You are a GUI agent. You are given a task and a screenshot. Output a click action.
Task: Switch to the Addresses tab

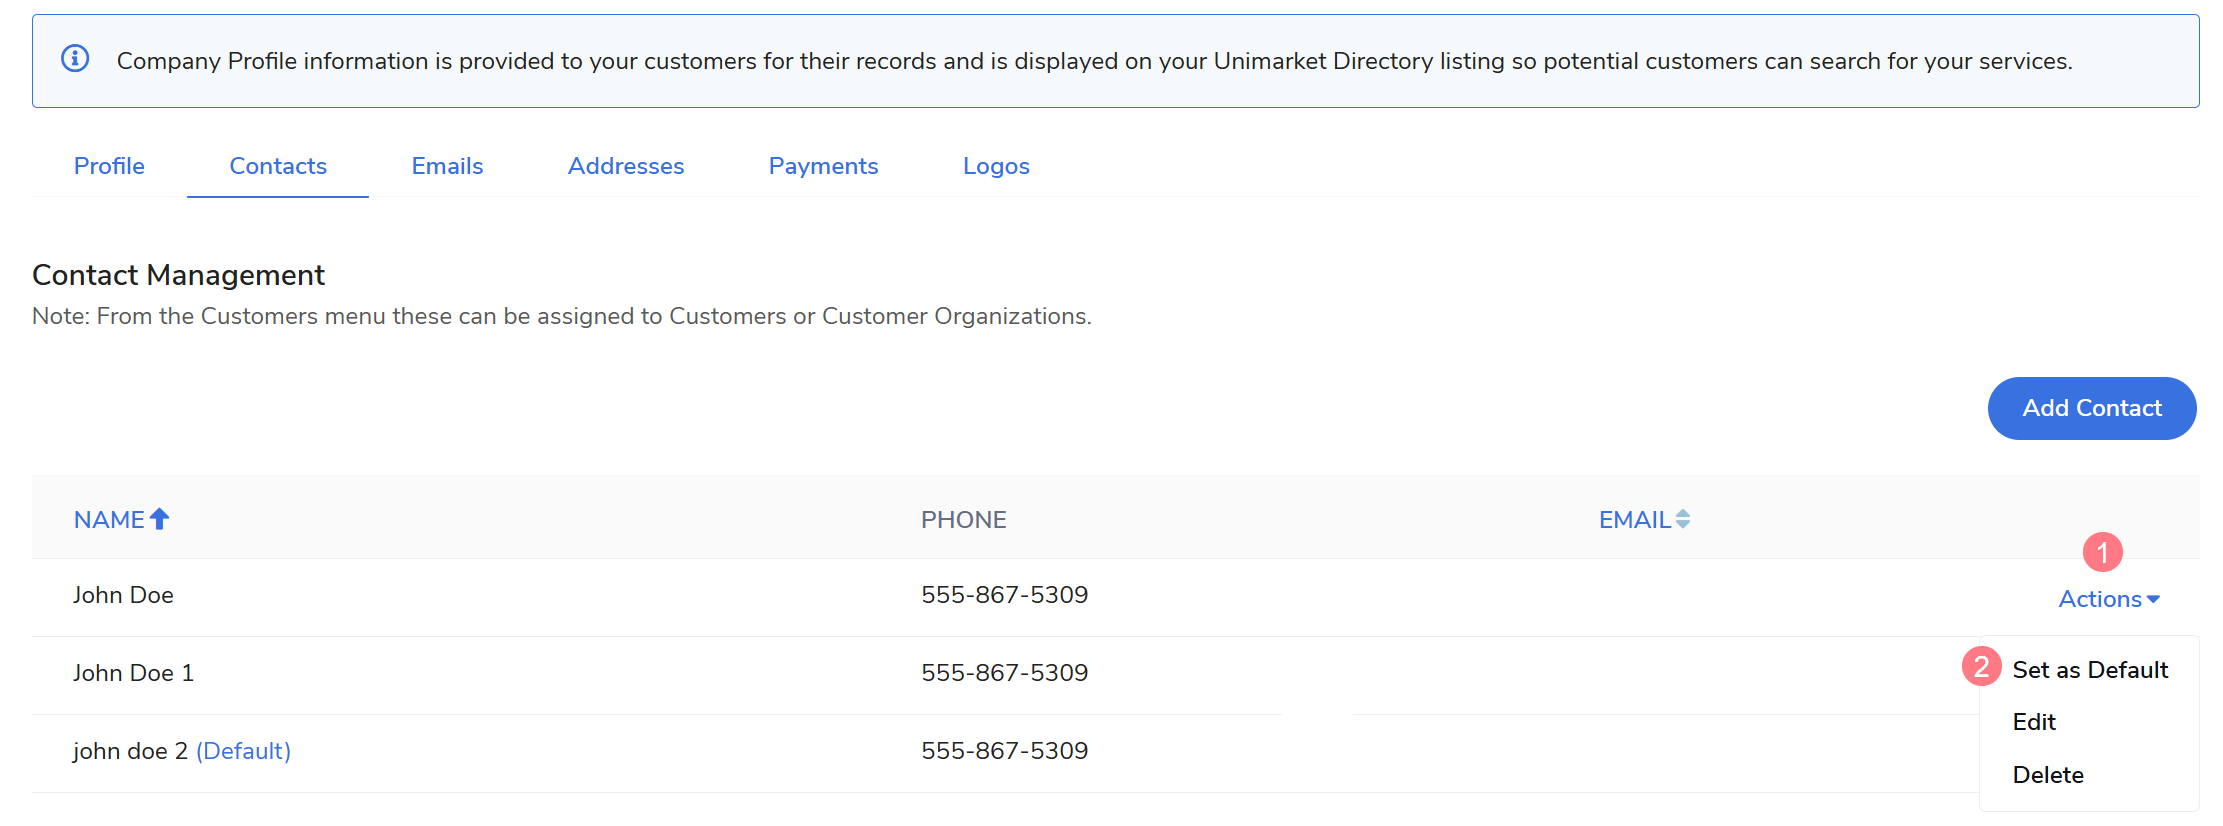(x=626, y=166)
